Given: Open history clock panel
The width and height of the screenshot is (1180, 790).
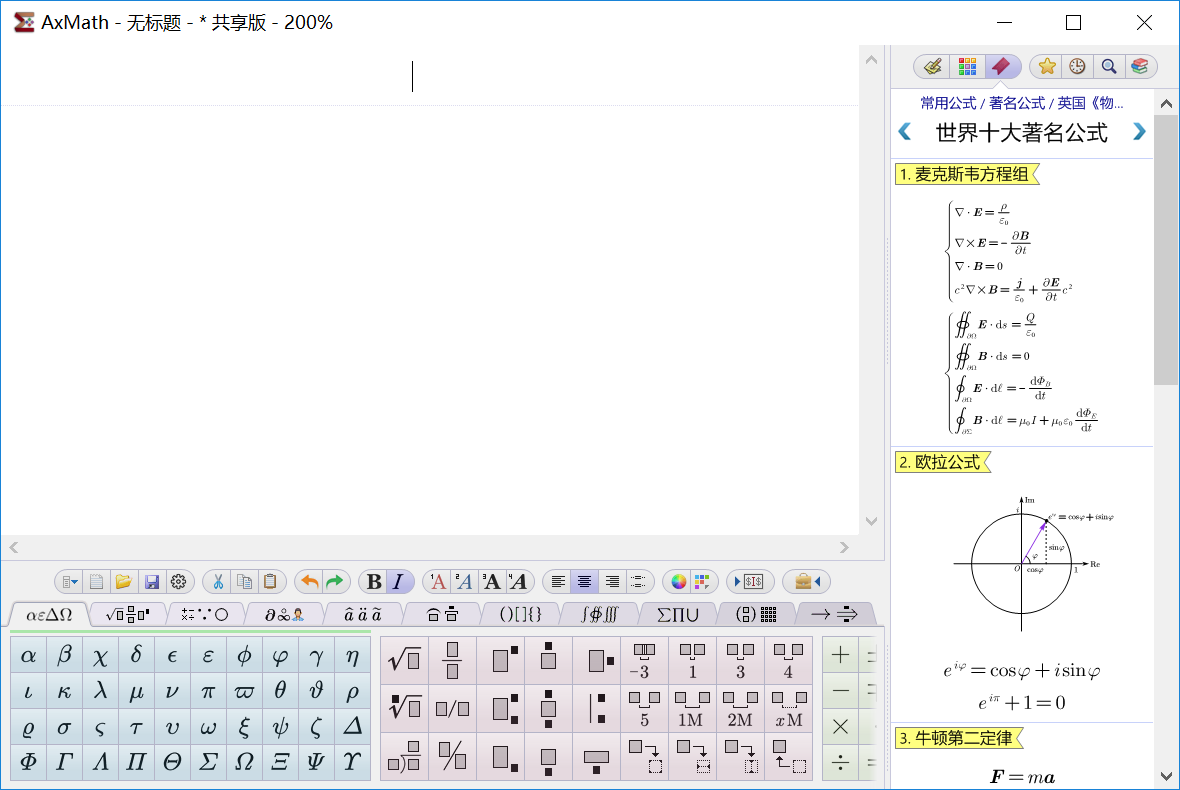Looking at the screenshot, I should (1078, 67).
